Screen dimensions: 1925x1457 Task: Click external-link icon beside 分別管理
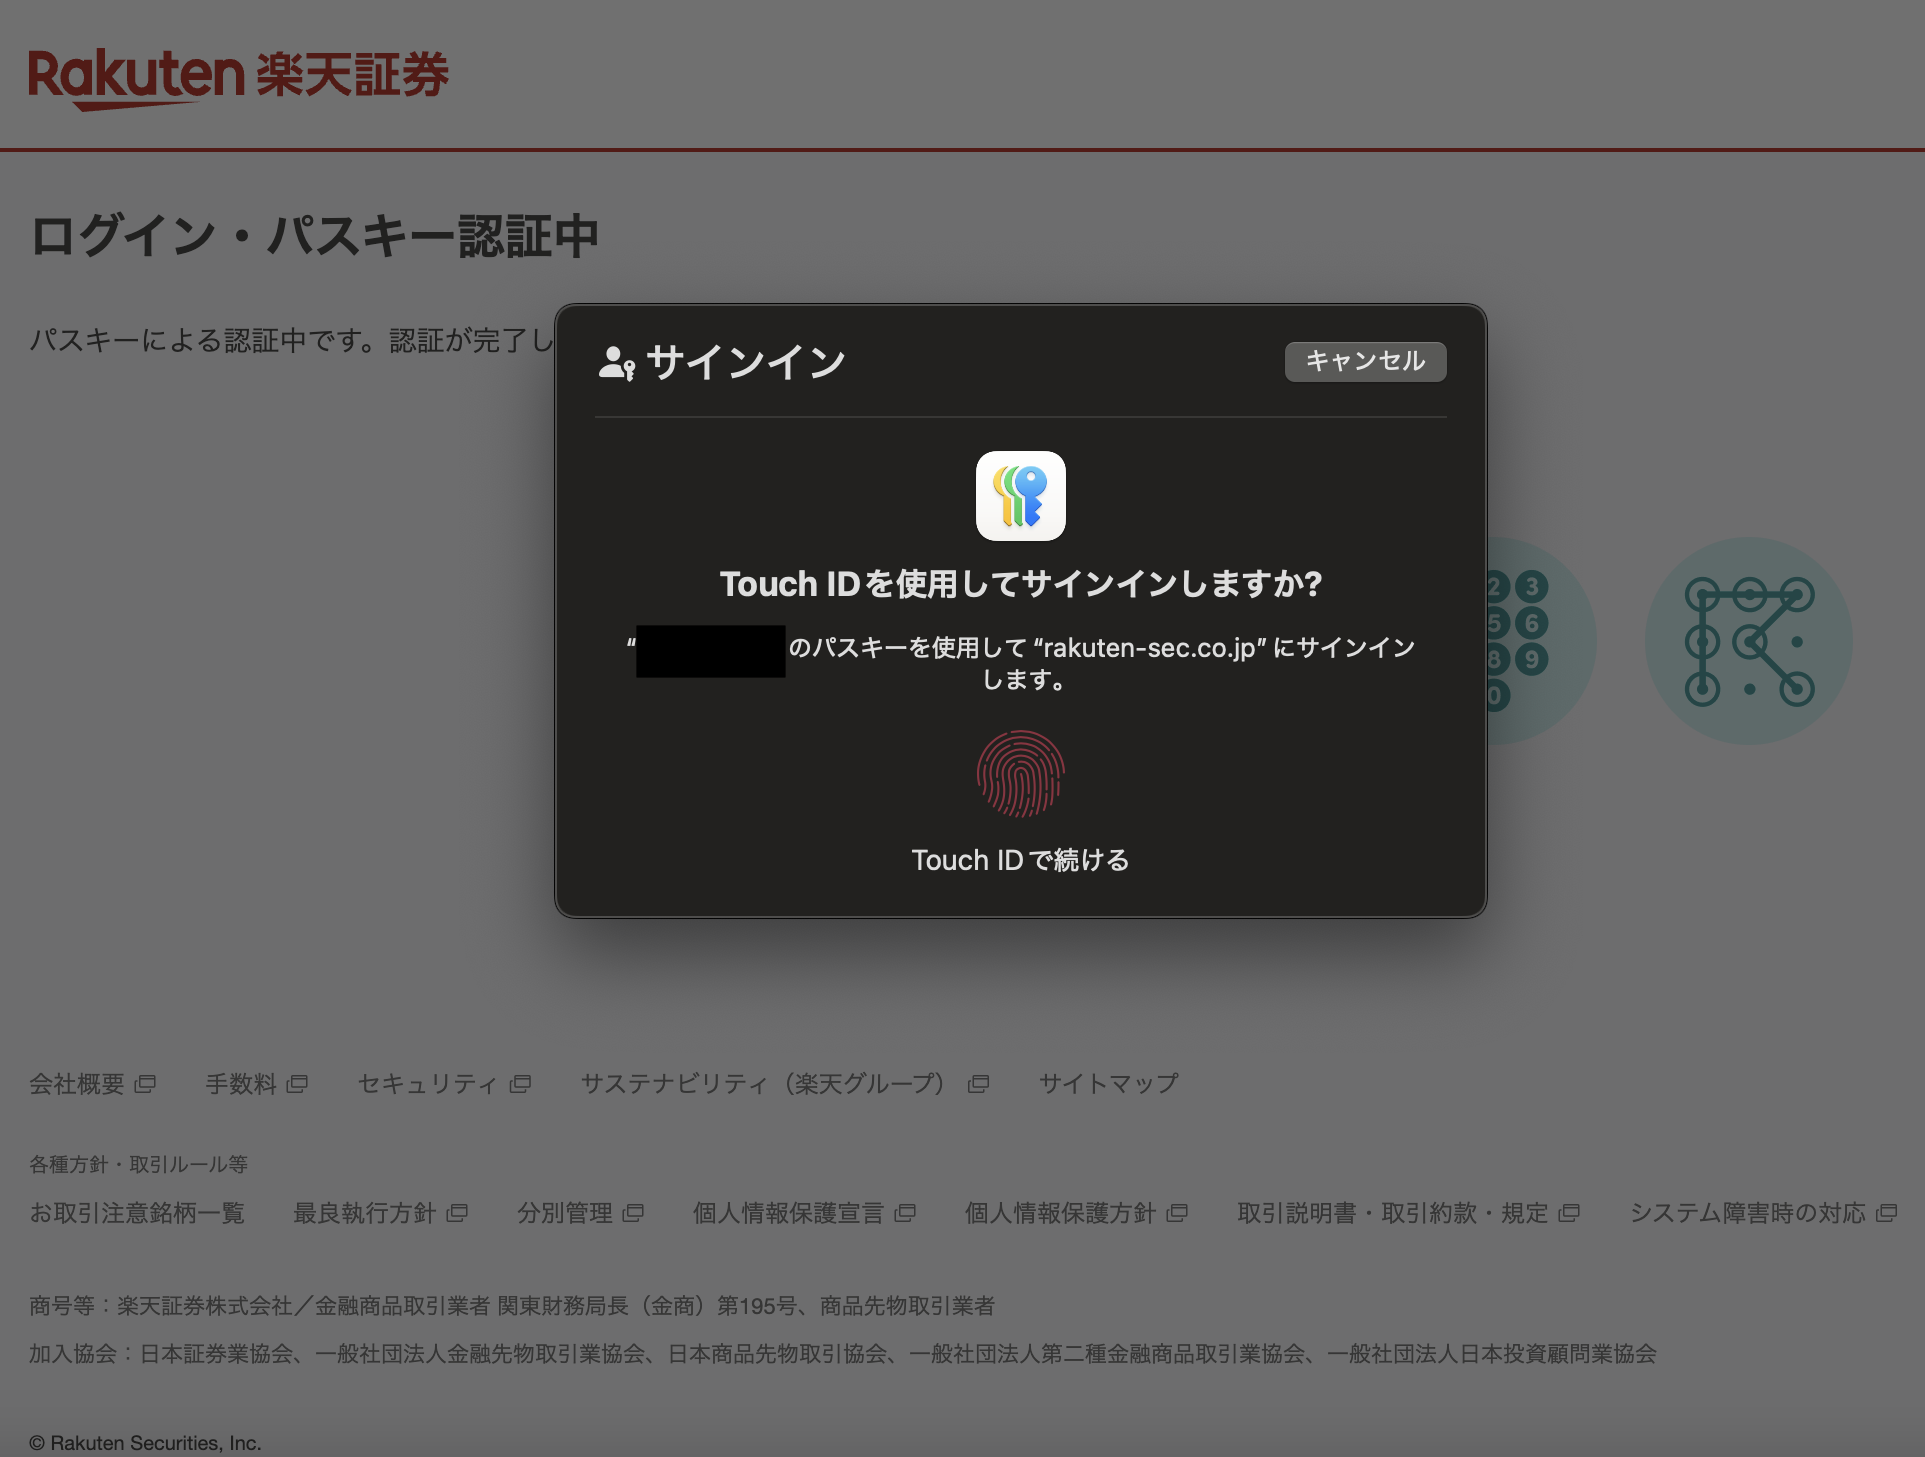(x=633, y=1213)
